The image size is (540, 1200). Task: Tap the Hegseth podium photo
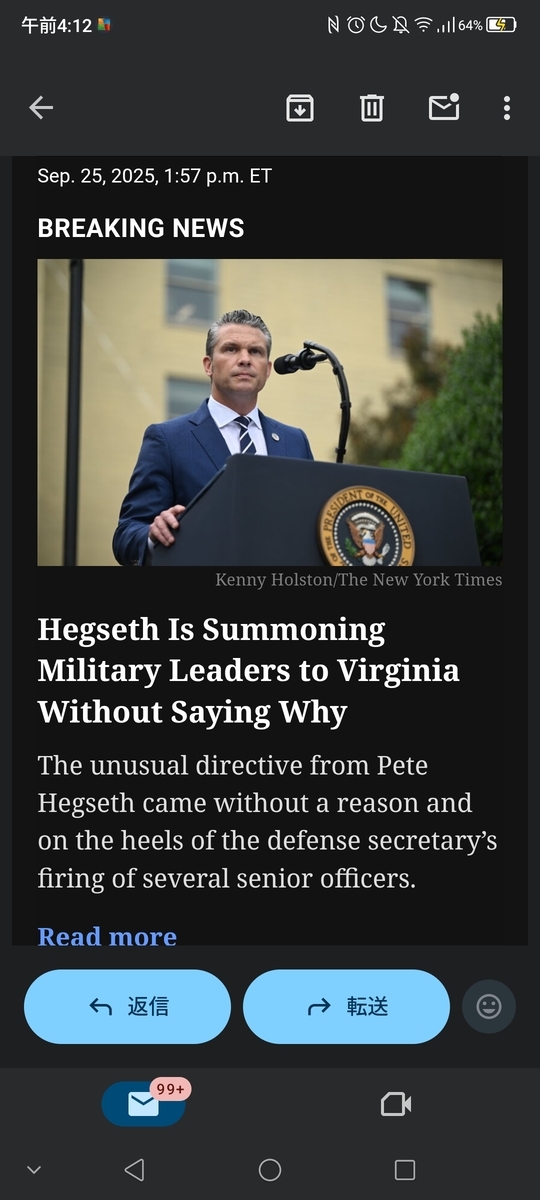point(270,412)
